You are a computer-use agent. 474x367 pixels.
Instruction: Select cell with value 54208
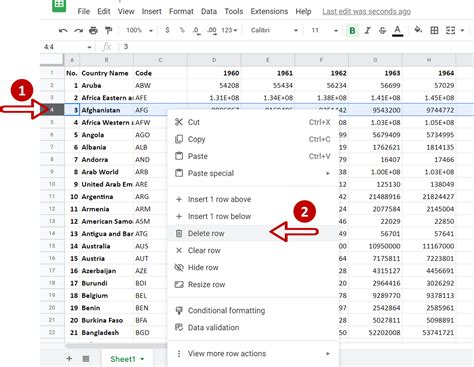pyautogui.click(x=214, y=85)
